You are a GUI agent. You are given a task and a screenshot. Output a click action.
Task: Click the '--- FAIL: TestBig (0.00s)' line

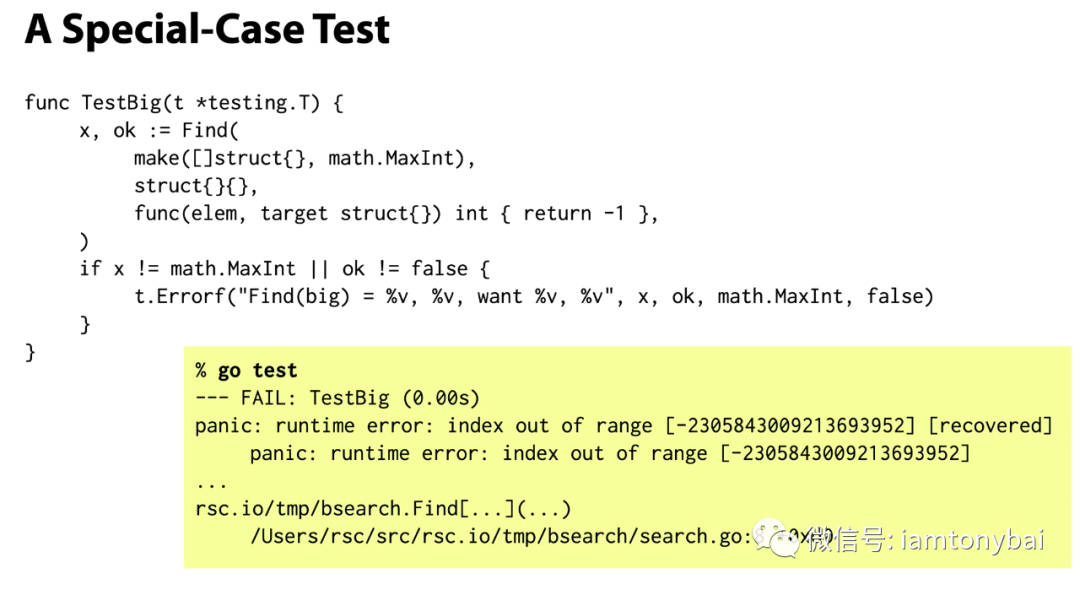coord(337,398)
